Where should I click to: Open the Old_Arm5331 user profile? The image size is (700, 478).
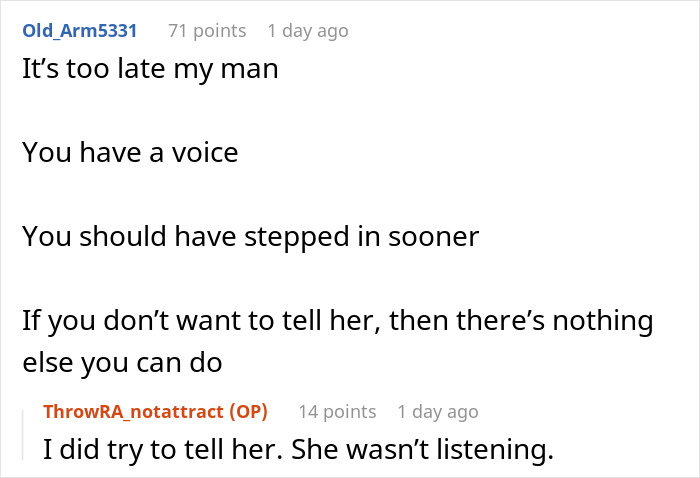[x=79, y=31]
